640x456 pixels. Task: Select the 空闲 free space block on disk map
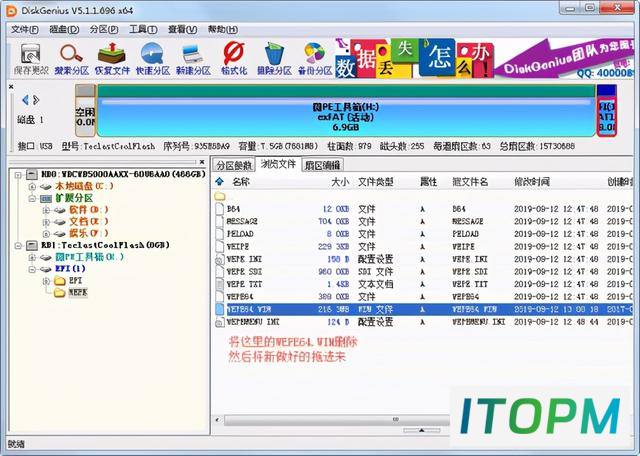(85, 111)
